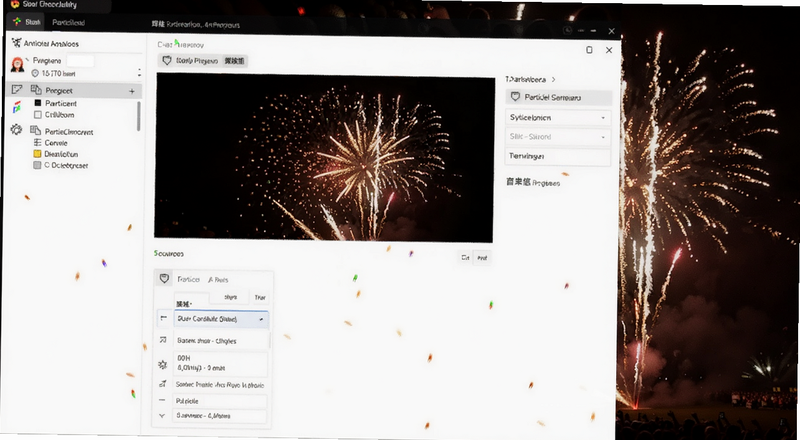Click the 'Basenc shoe - Clhghes' field

pos(221,340)
